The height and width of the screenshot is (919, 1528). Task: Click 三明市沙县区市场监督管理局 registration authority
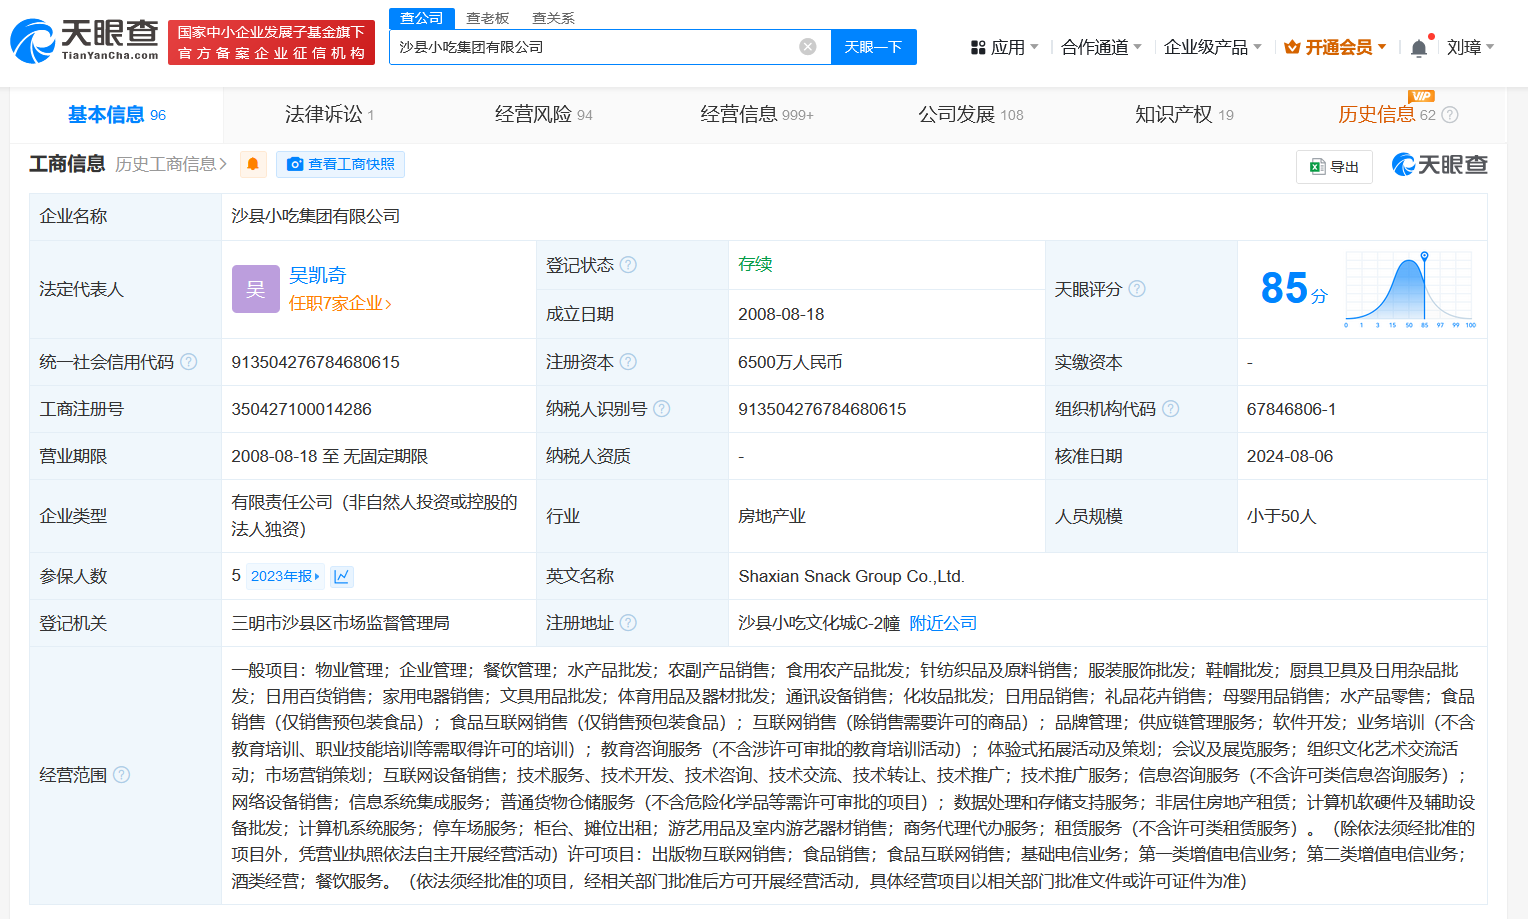point(340,623)
